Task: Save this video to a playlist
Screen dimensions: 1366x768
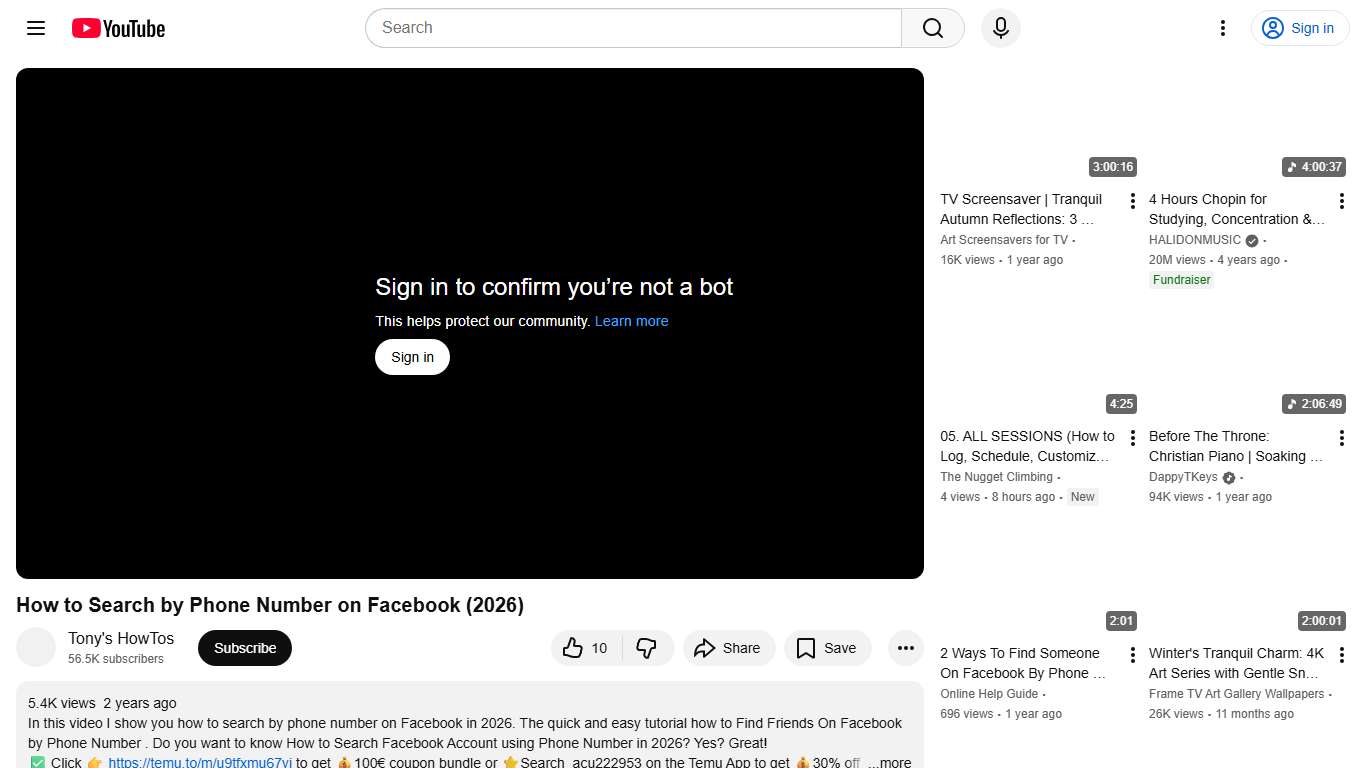Action: (x=827, y=648)
